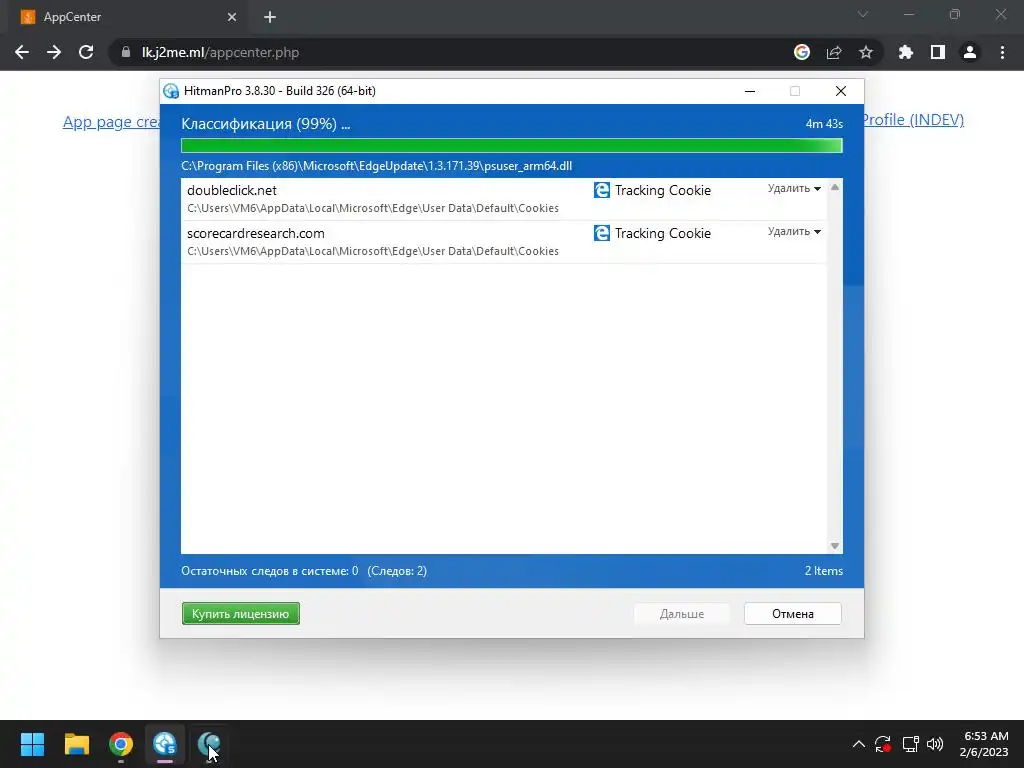Select the doubleclick.net entry

pos(504,199)
